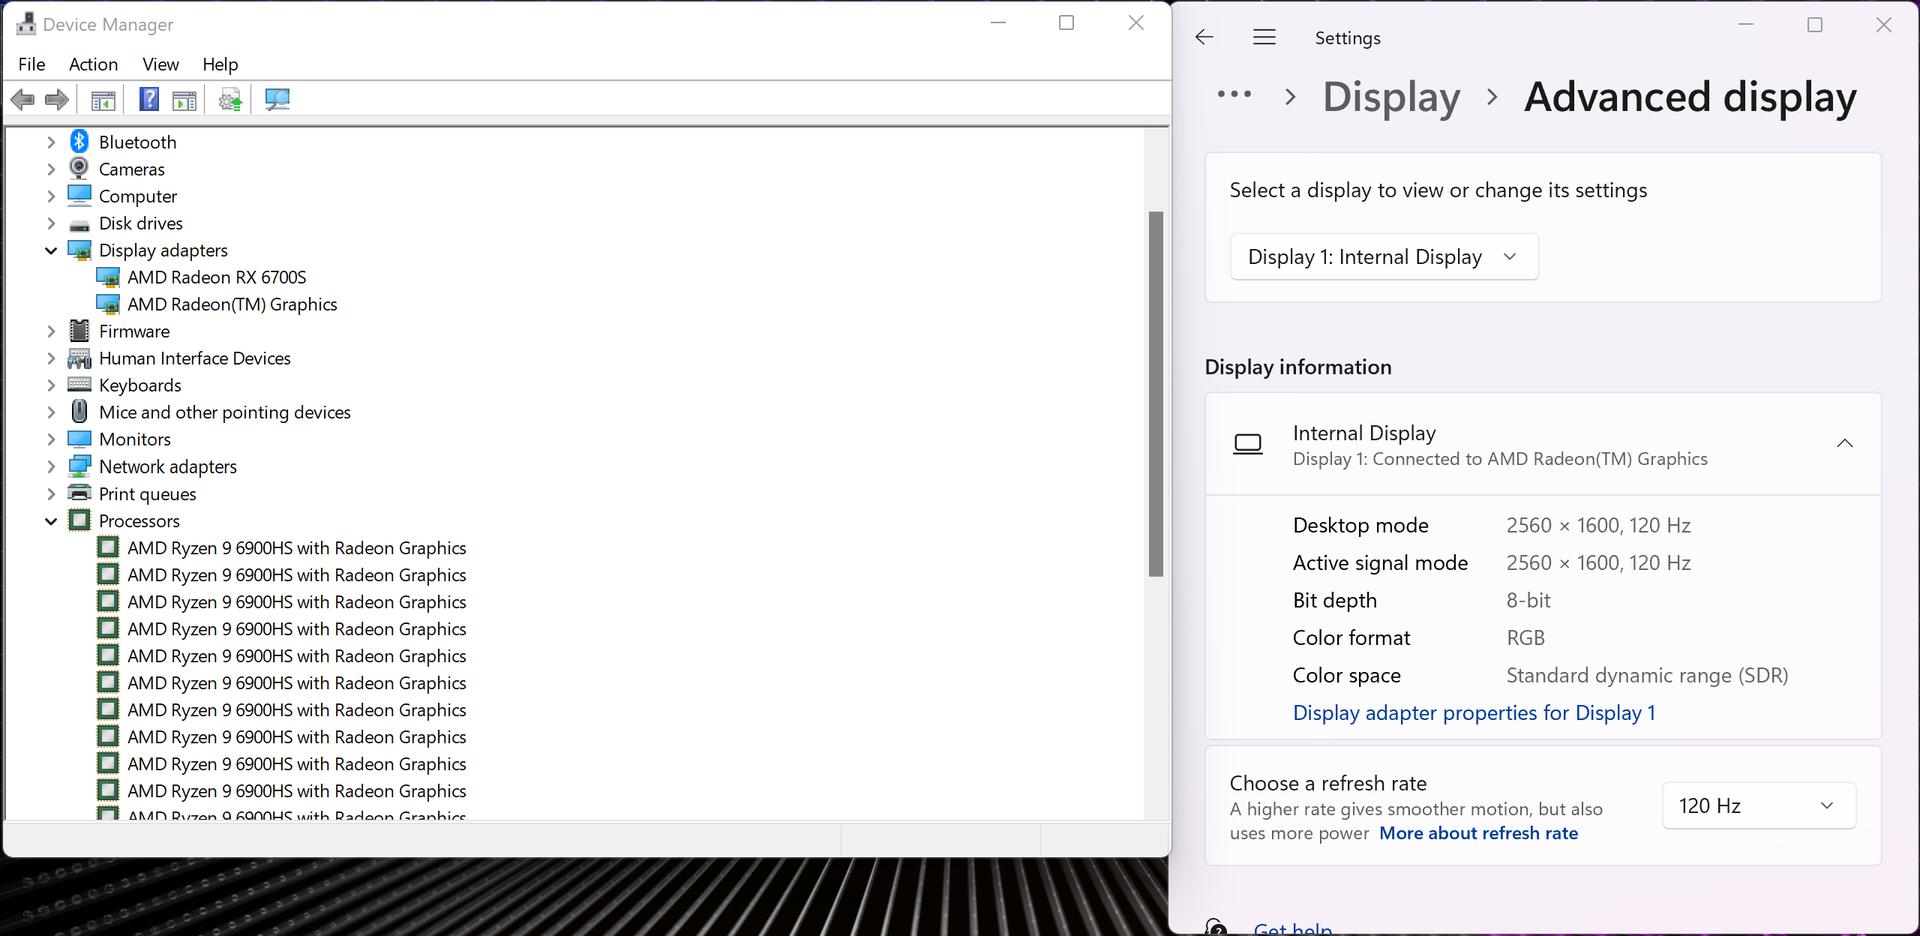Viewport: 1920px width, 936px height.
Task: Click the Monitors category icon
Action: pos(80,439)
